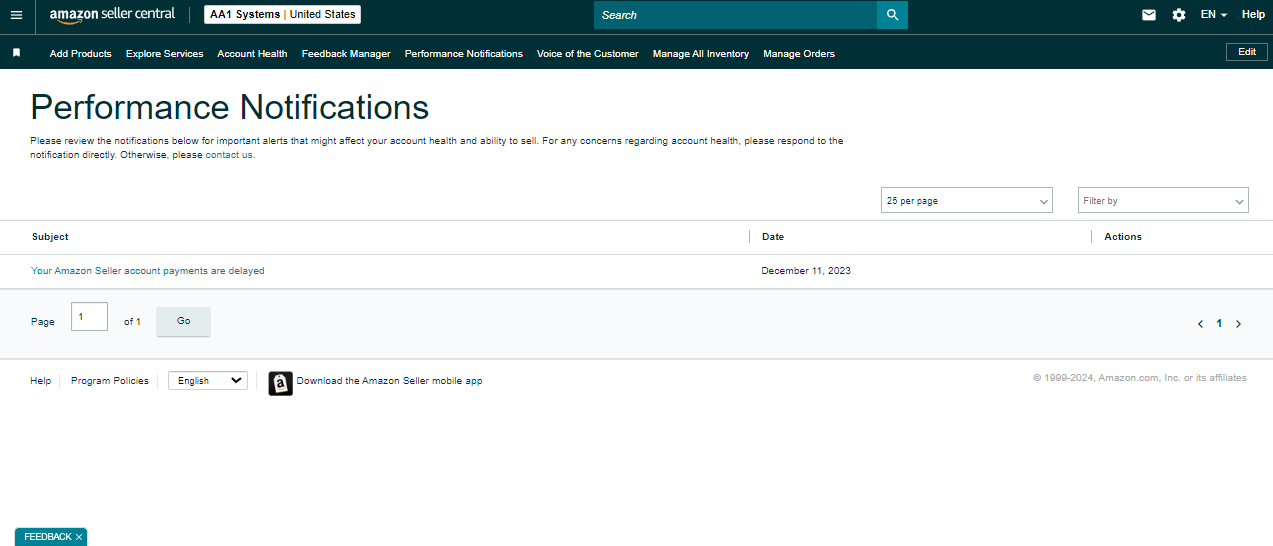Click the Search input field
The width and height of the screenshot is (1273, 546).
point(735,15)
